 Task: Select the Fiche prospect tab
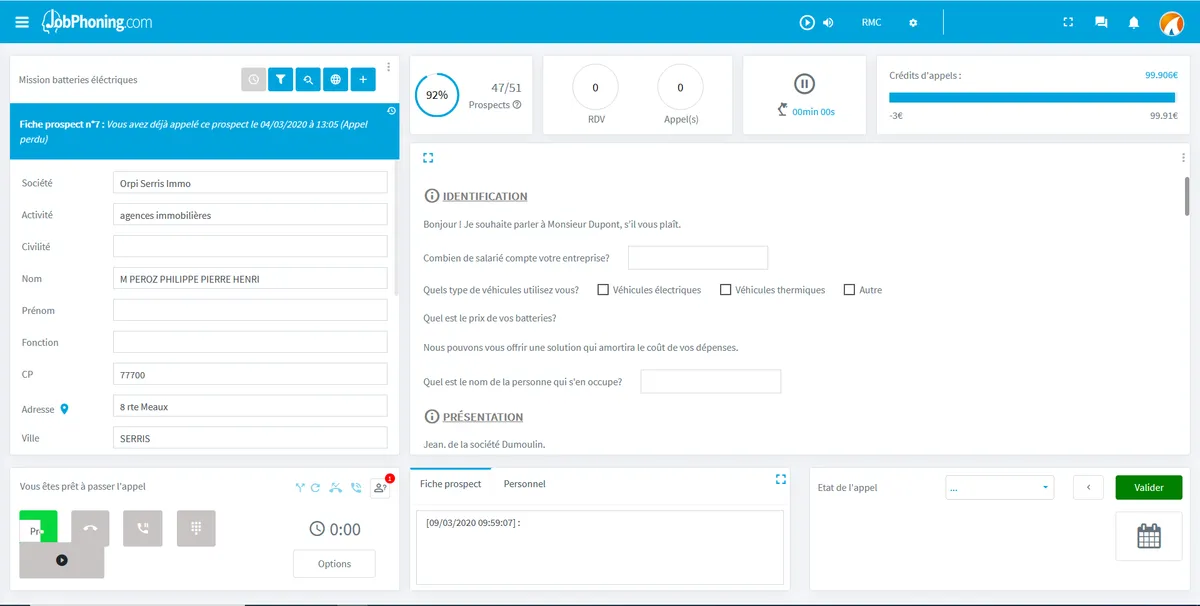click(x=451, y=484)
